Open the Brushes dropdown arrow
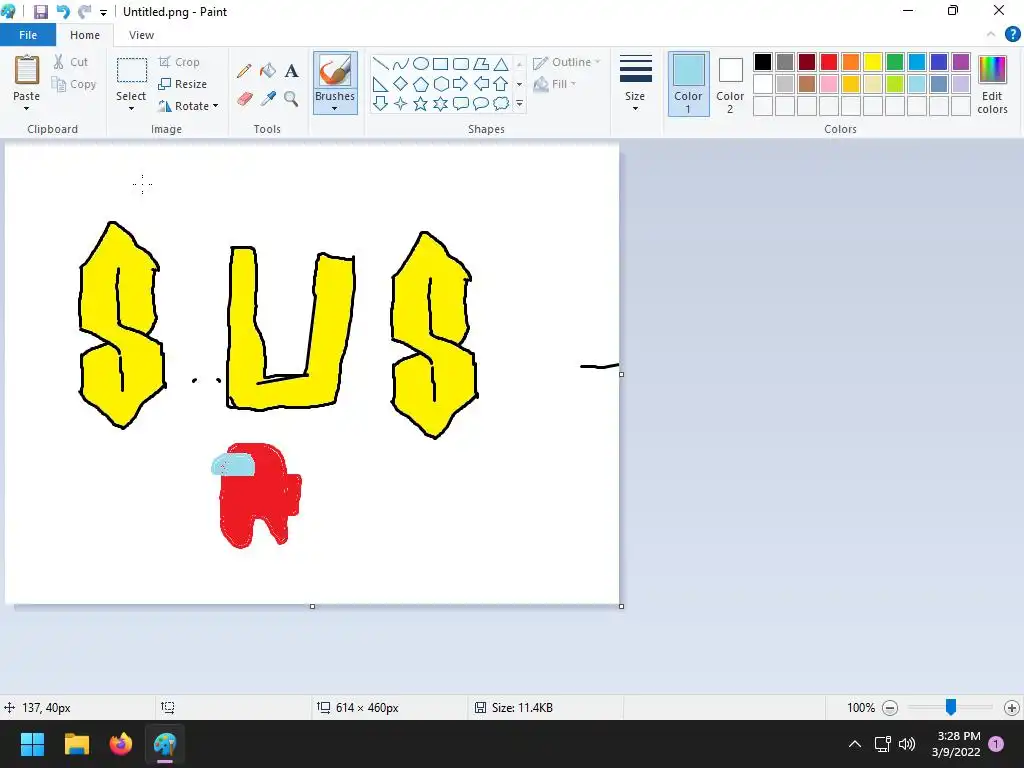This screenshot has height=768, width=1024. [335, 108]
